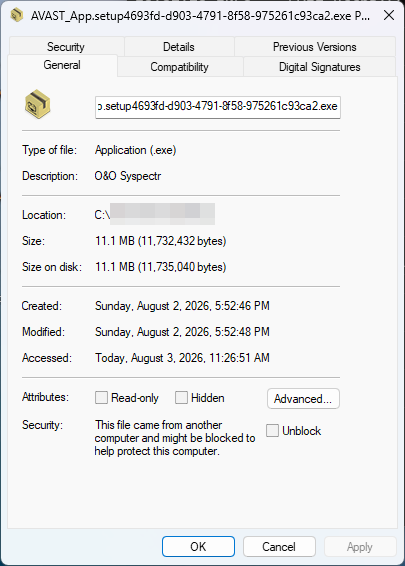The height and width of the screenshot is (566, 405).
Task: Click the 'Security:' label near the bottom
Action: [x=42, y=425]
